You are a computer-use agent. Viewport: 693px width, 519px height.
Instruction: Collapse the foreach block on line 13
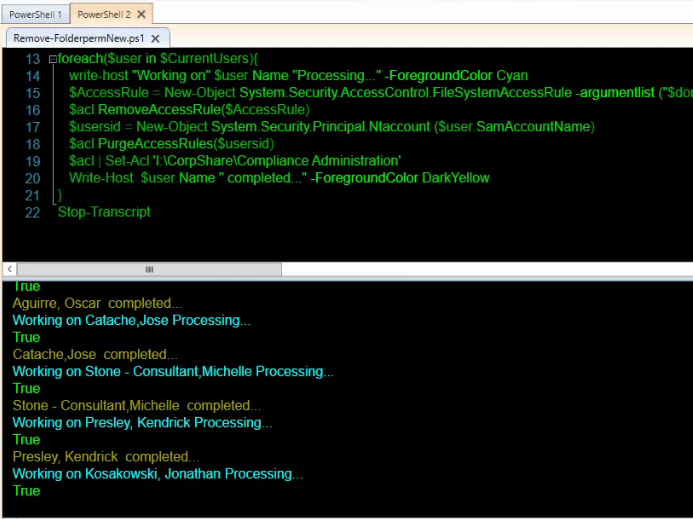[52, 59]
